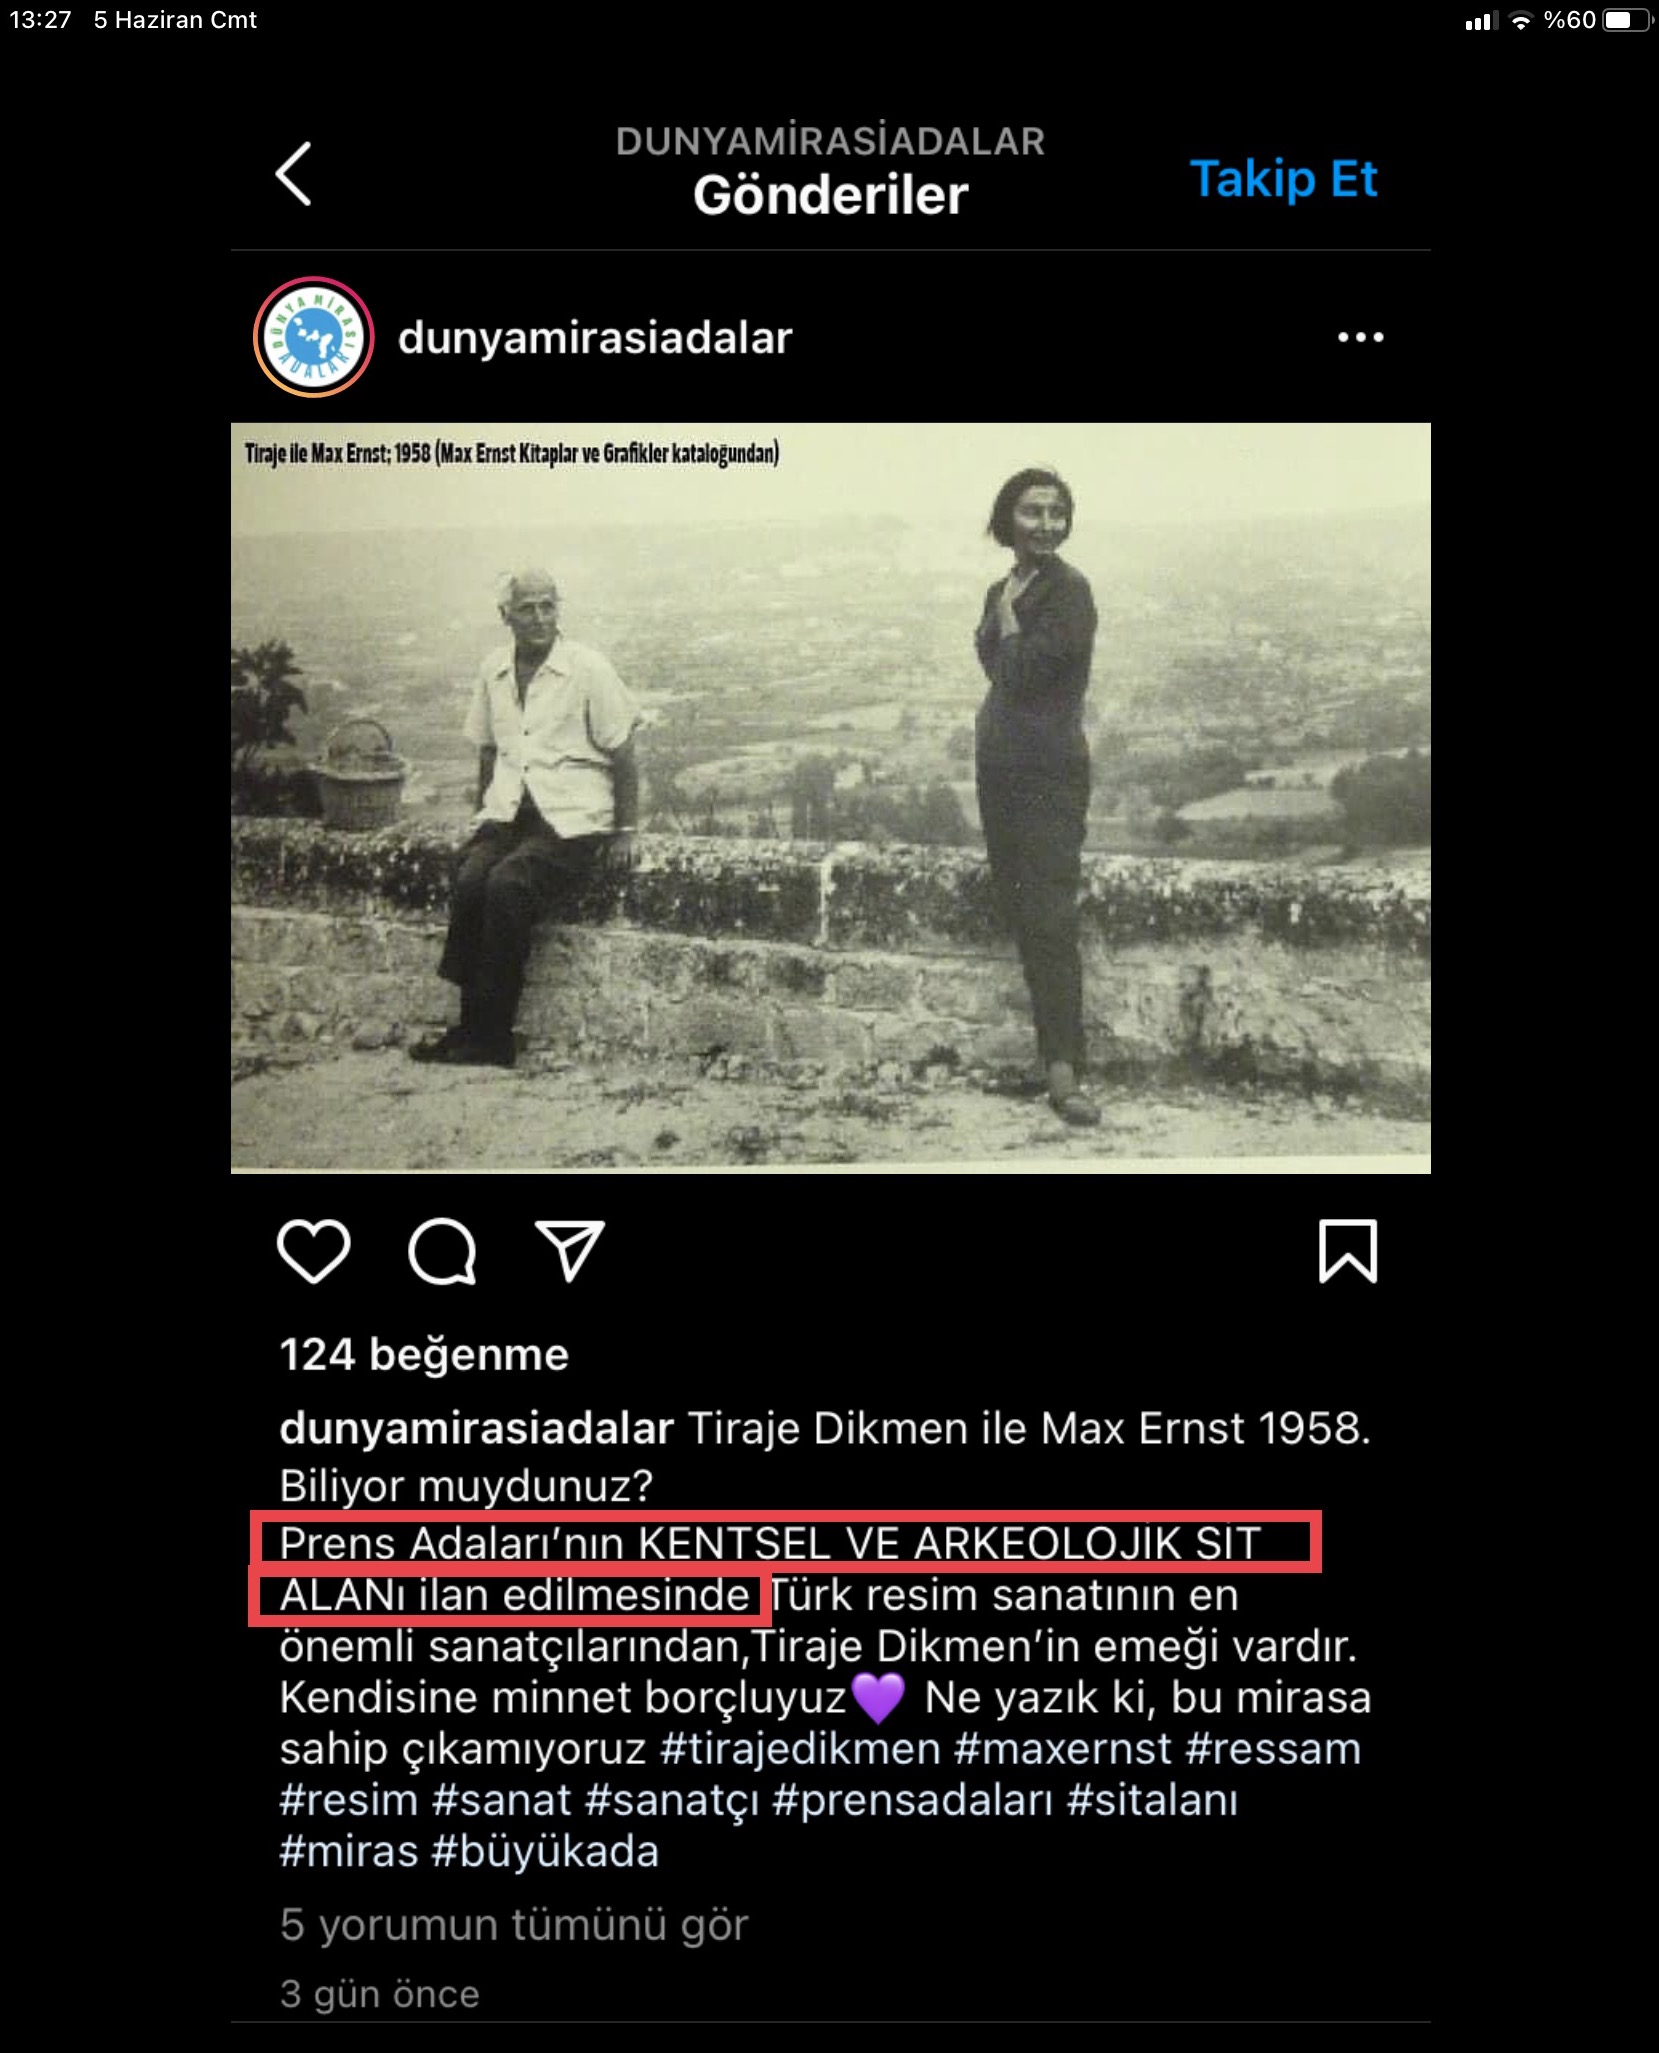
Task: Follow account with Takip Et
Action: [1284, 180]
